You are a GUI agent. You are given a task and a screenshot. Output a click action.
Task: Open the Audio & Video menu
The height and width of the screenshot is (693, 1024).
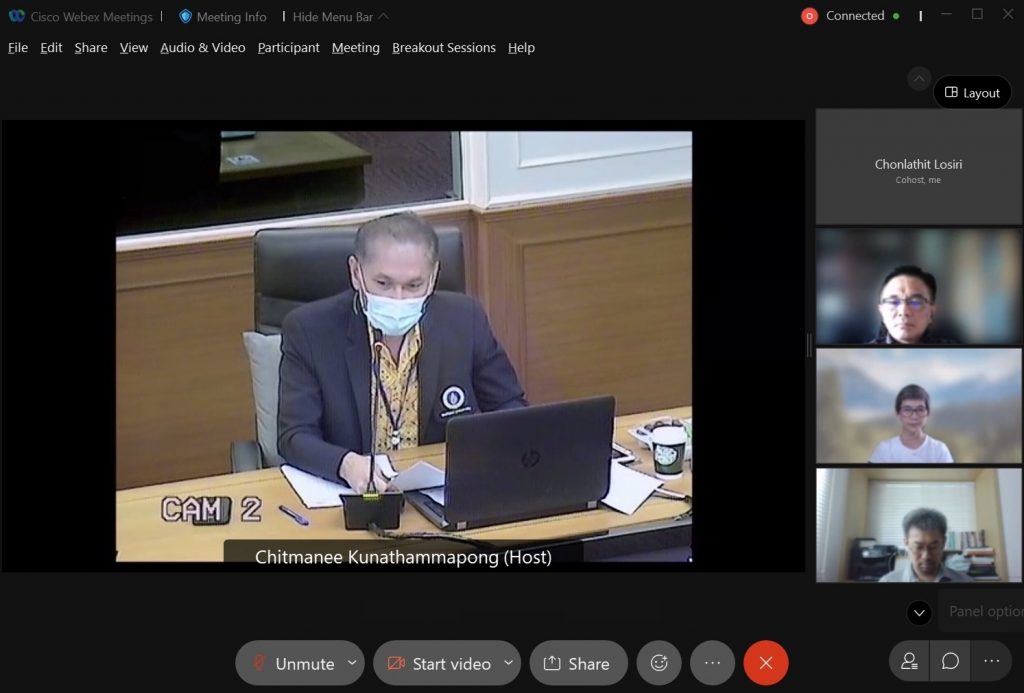202,47
